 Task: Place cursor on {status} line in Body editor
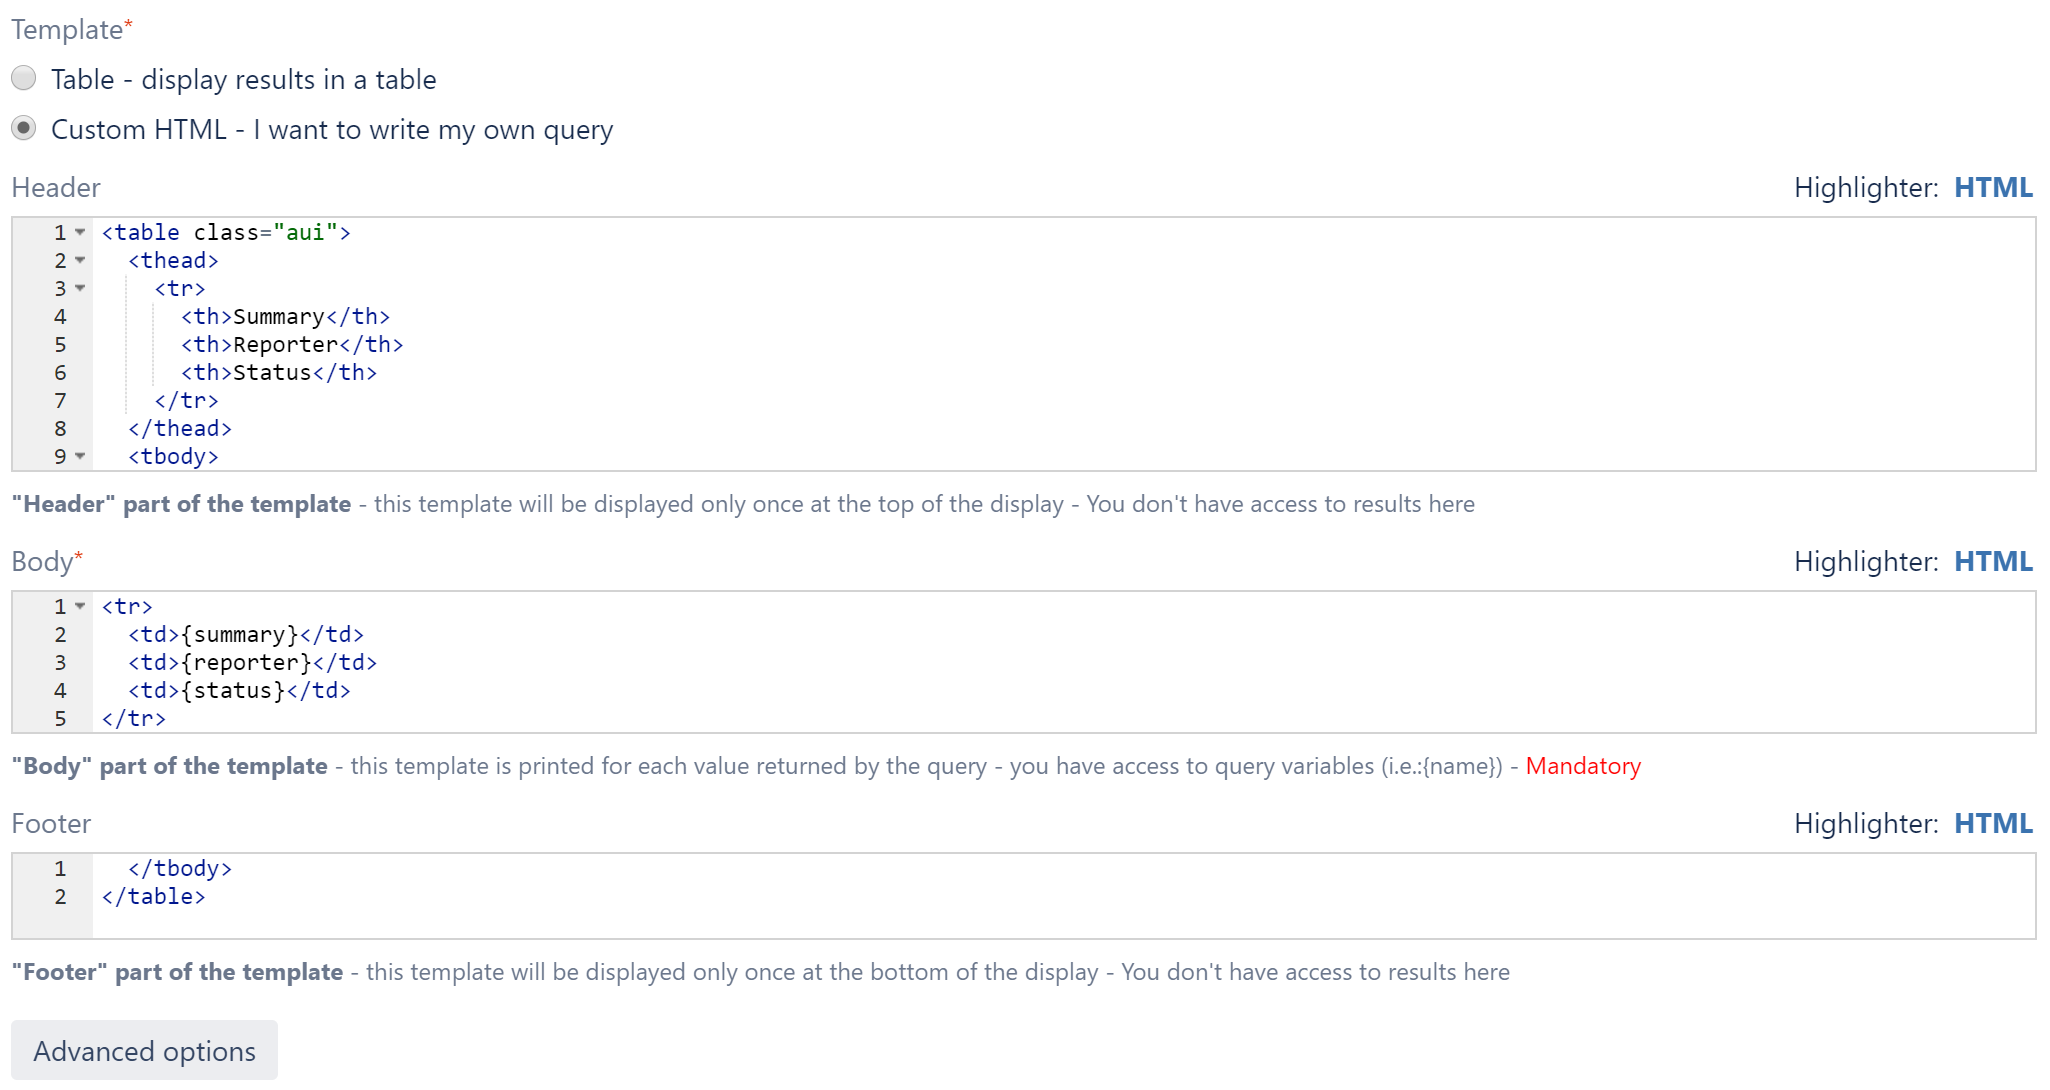pyautogui.click(x=239, y=691)
